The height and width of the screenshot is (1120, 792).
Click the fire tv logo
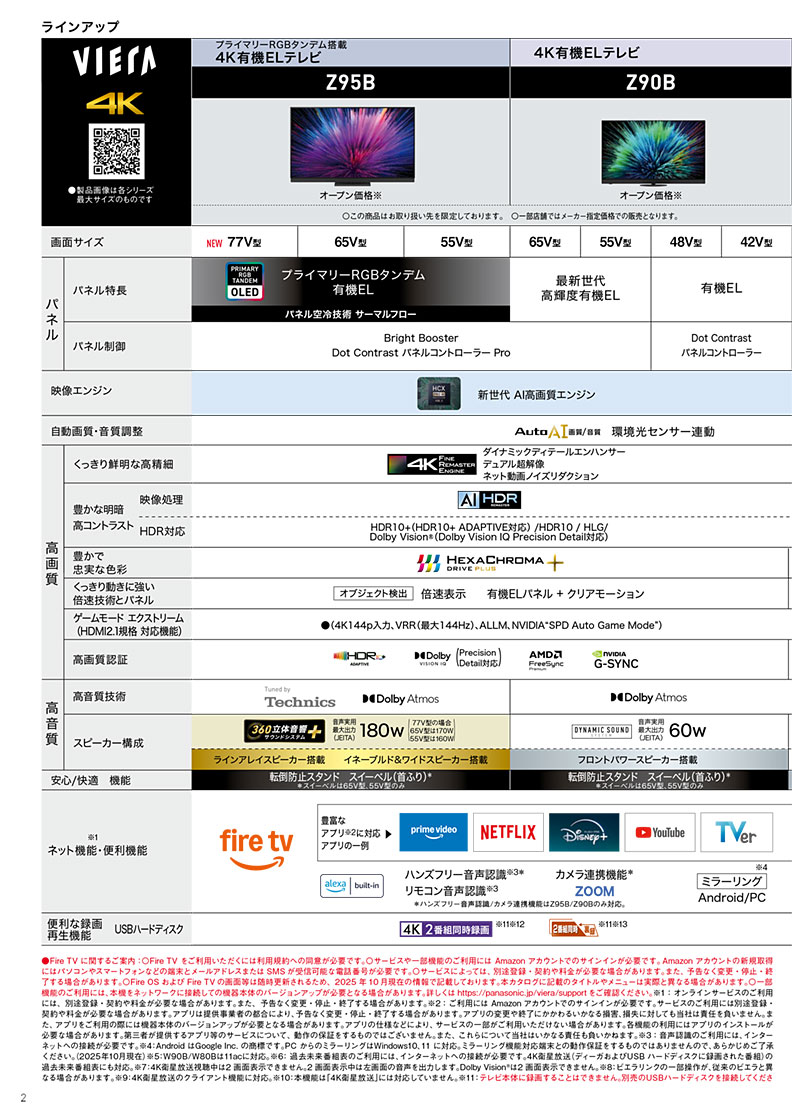[256, 843]
